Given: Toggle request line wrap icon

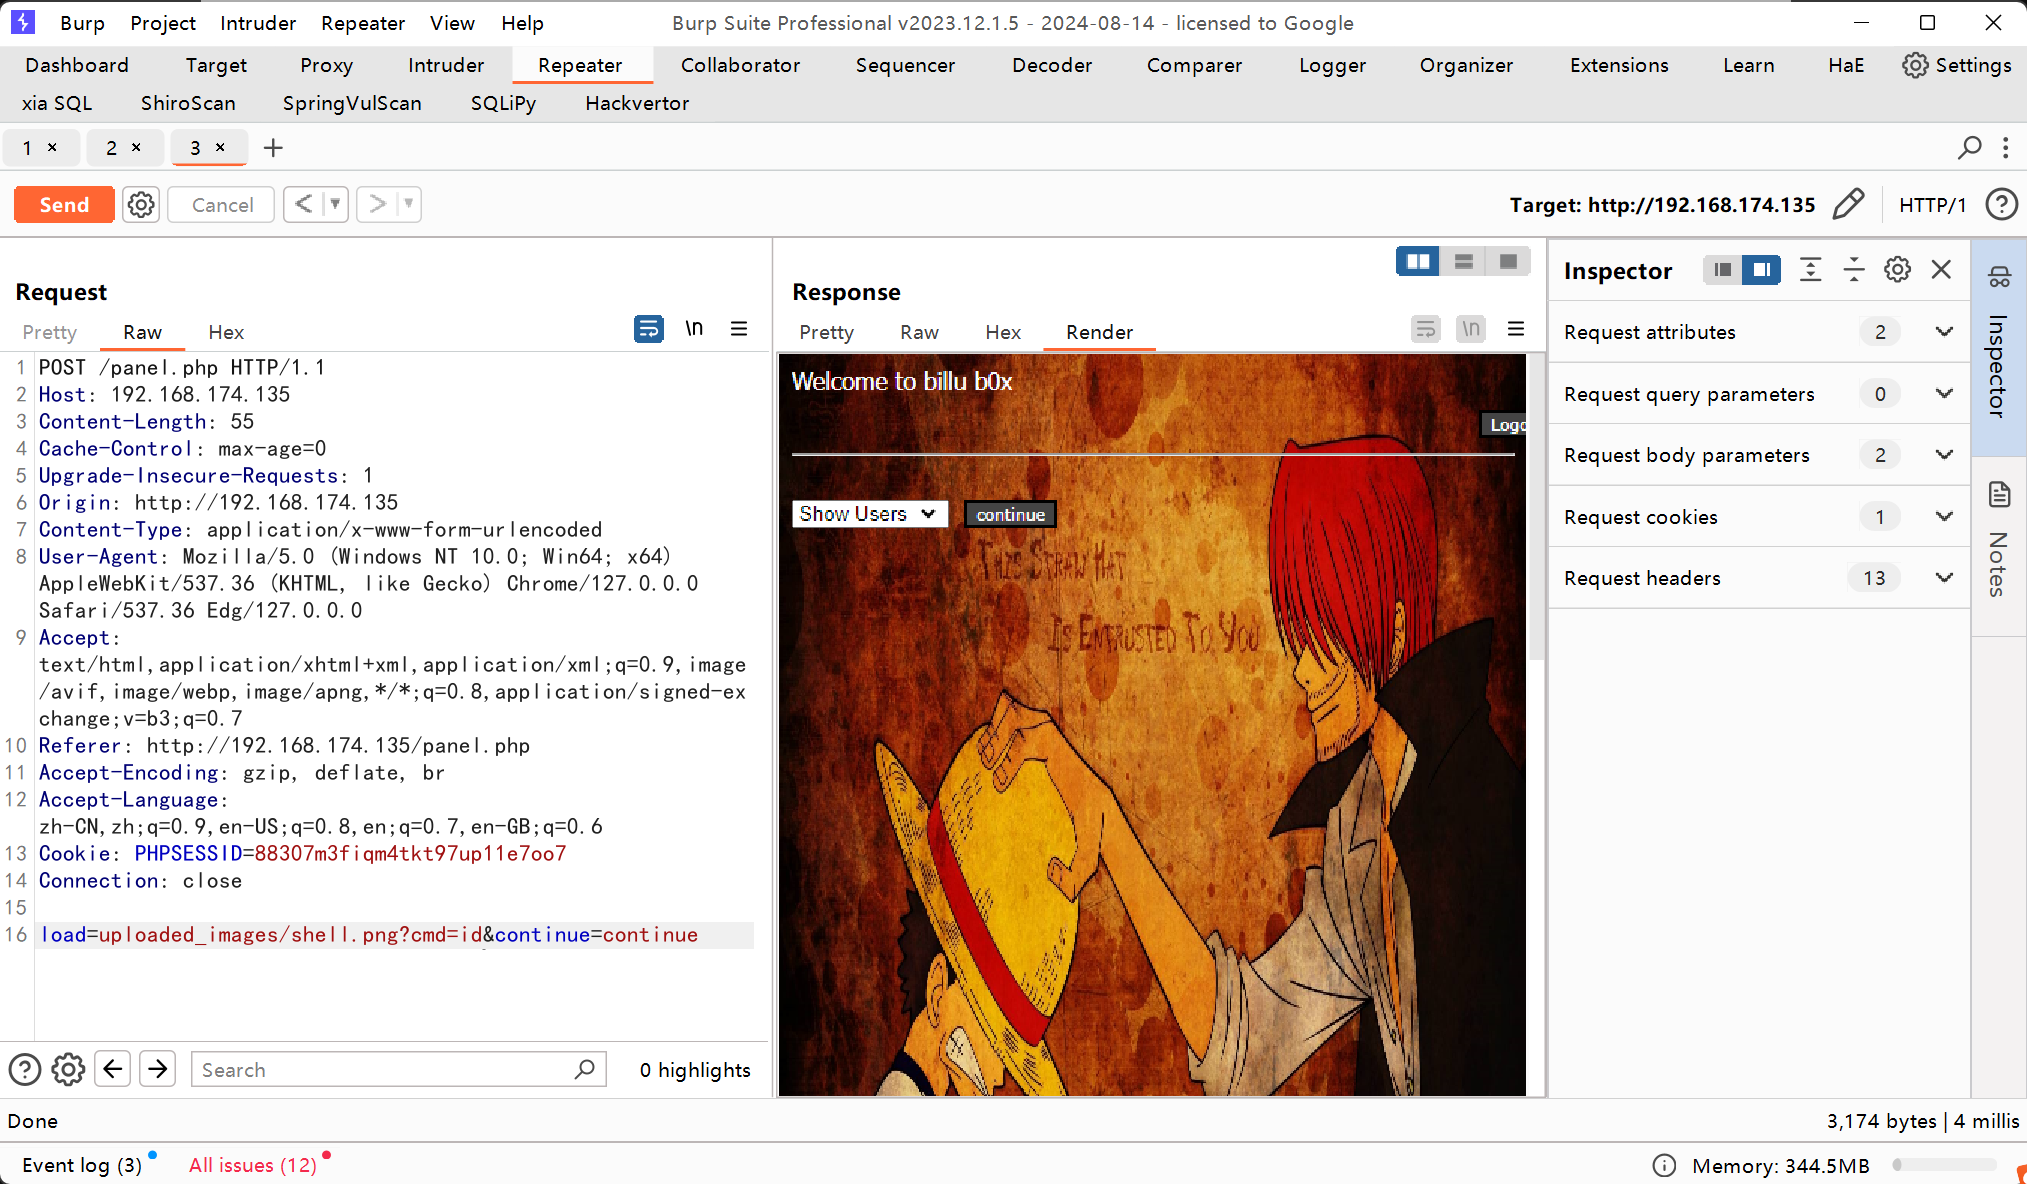Looking at the screenshot, I should (648, 328).
